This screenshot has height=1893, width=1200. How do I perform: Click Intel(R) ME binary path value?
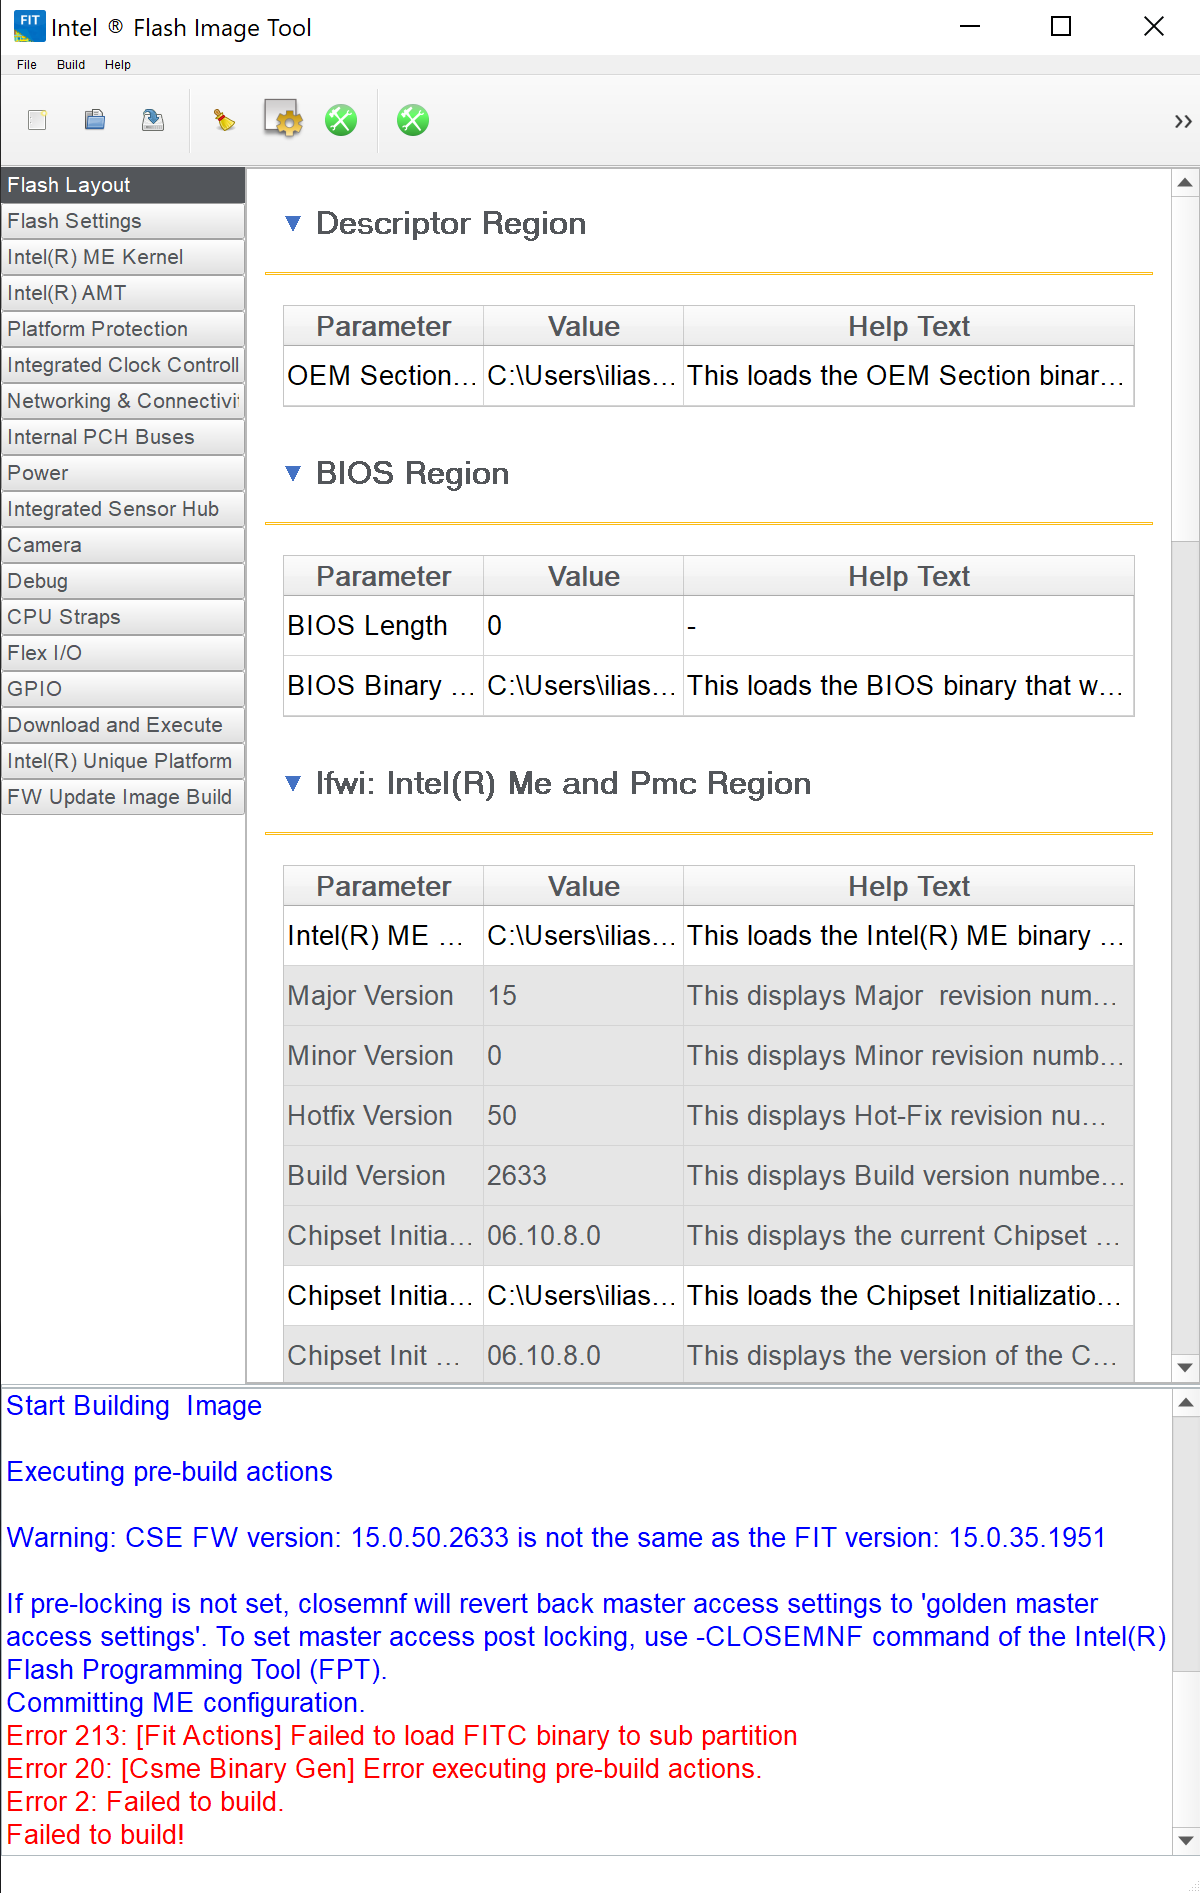(x=583, y=936)
